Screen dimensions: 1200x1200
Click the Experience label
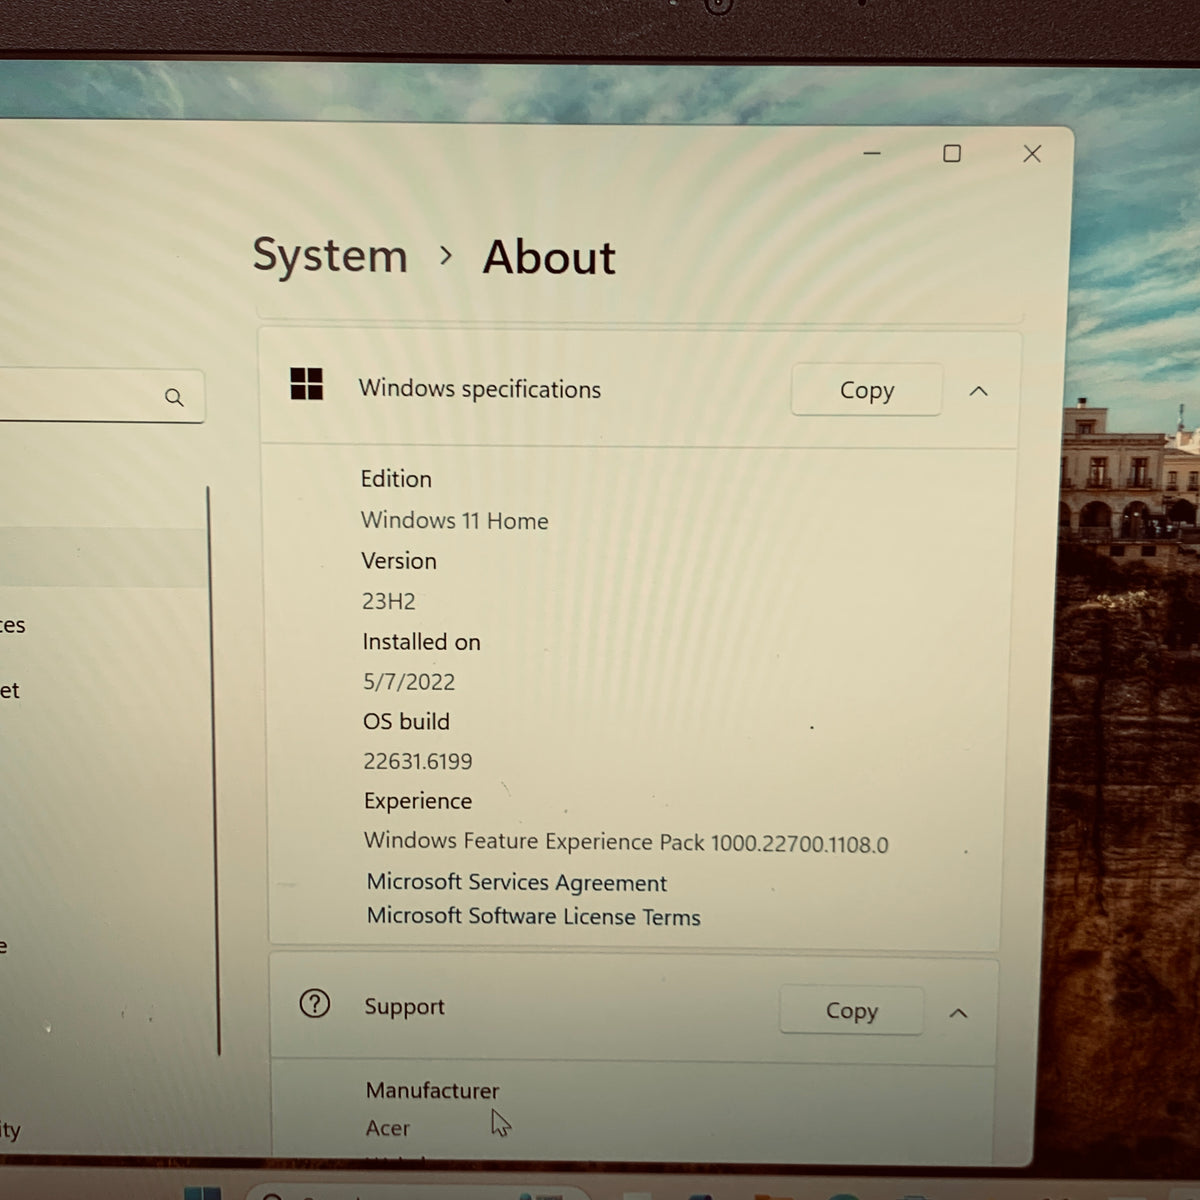click(418, 801)
